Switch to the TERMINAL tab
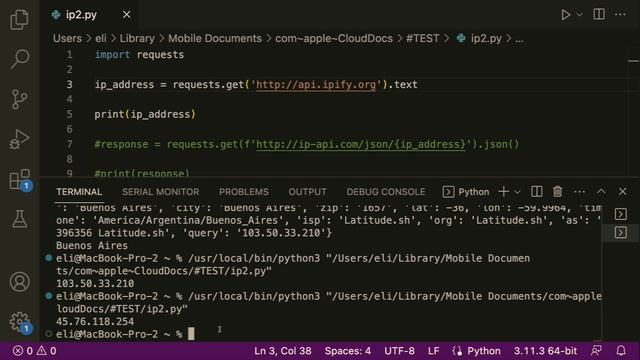This screenshot has height=360, width=640. point(79,192)
